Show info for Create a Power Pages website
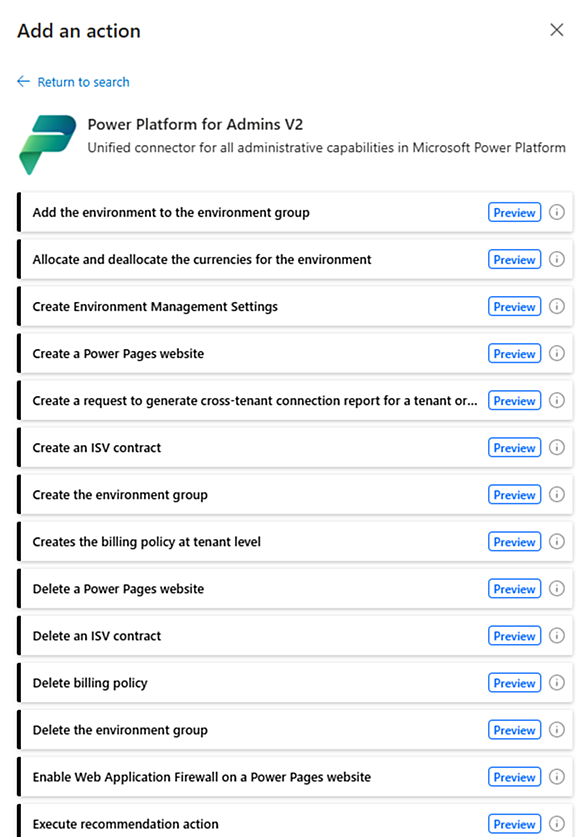Screen dimensions: 586x837 pos(557,353)
